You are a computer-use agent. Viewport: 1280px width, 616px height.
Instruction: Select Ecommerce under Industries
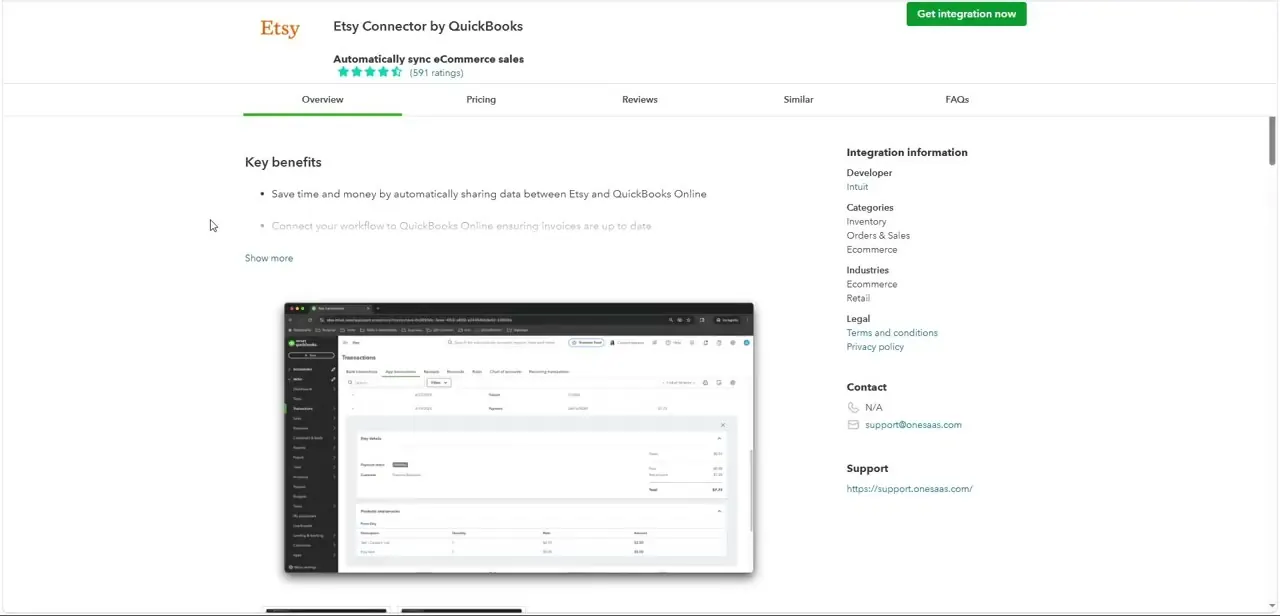click(x=872, y=284)
